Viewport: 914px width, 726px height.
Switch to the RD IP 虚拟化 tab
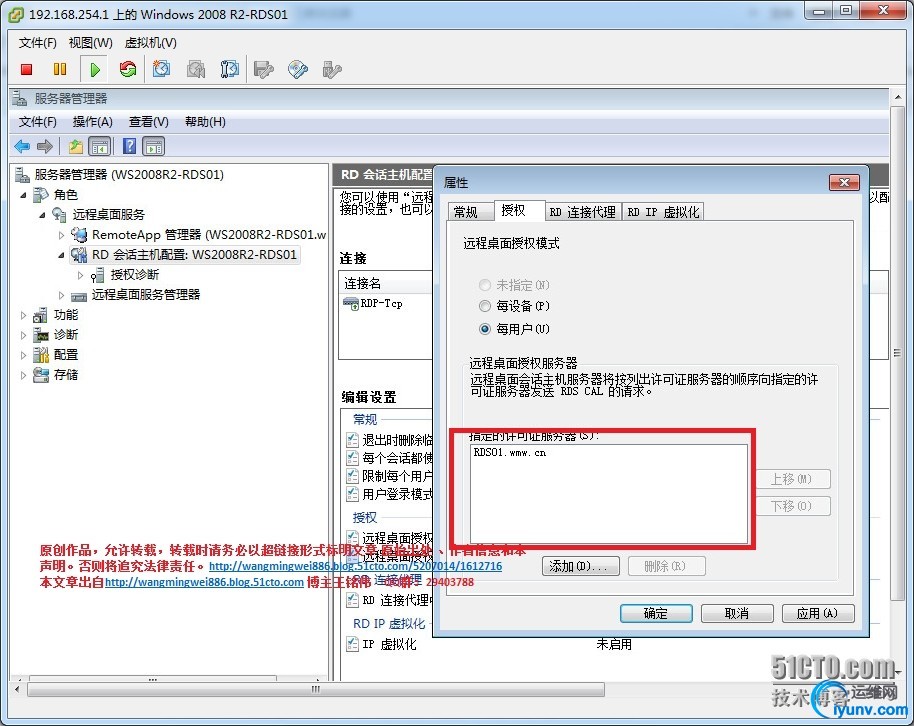[663, 212]
